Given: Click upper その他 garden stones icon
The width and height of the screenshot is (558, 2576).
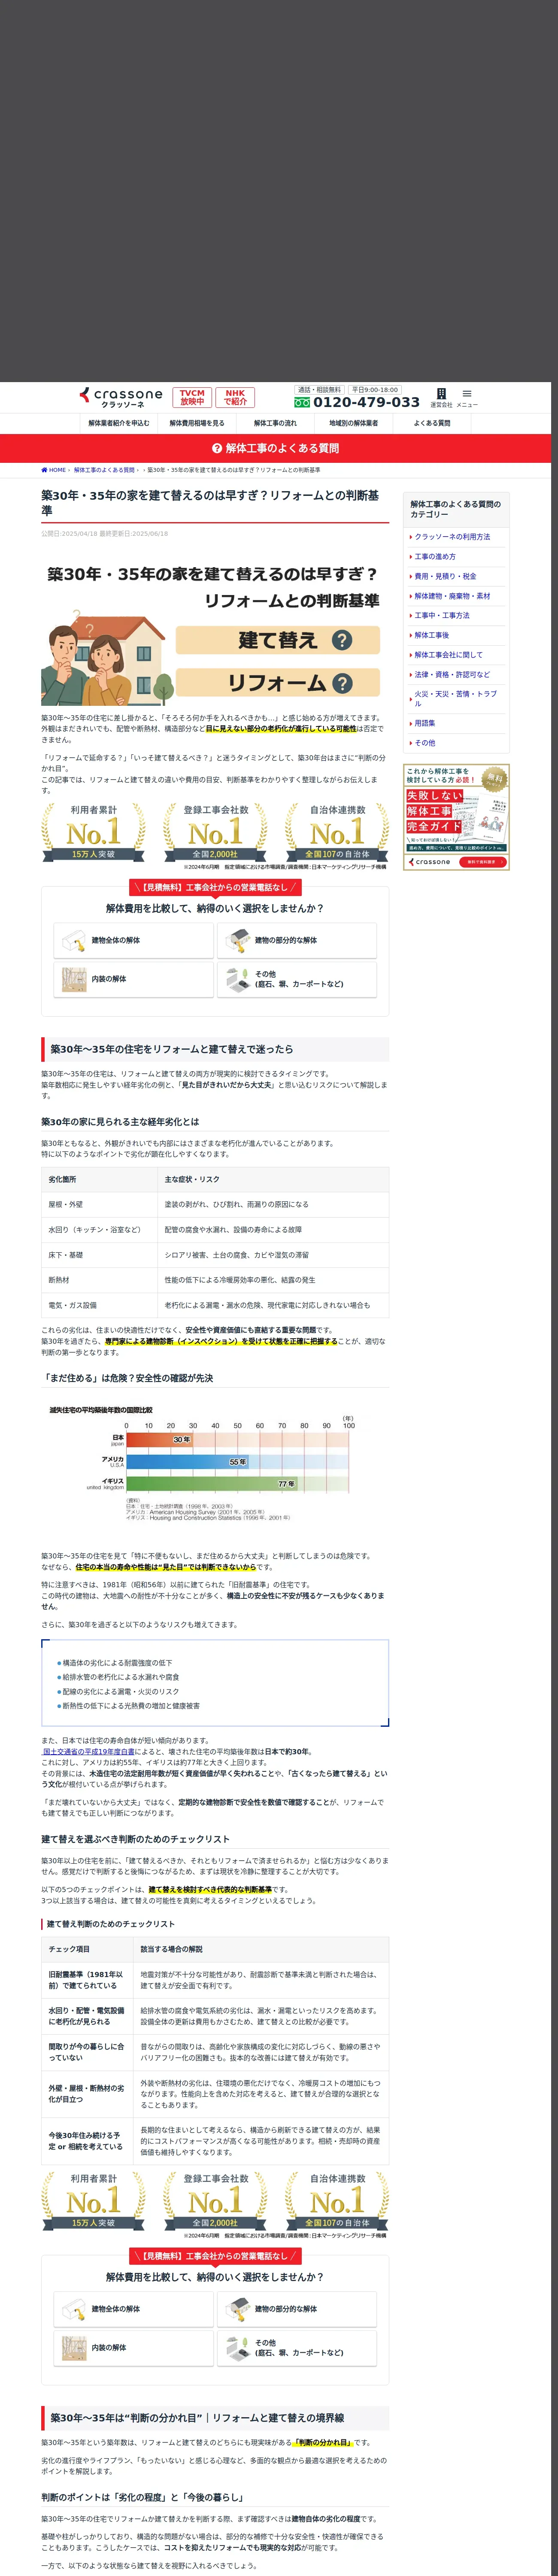Looking at the screenshot, I should pos(237,979).
